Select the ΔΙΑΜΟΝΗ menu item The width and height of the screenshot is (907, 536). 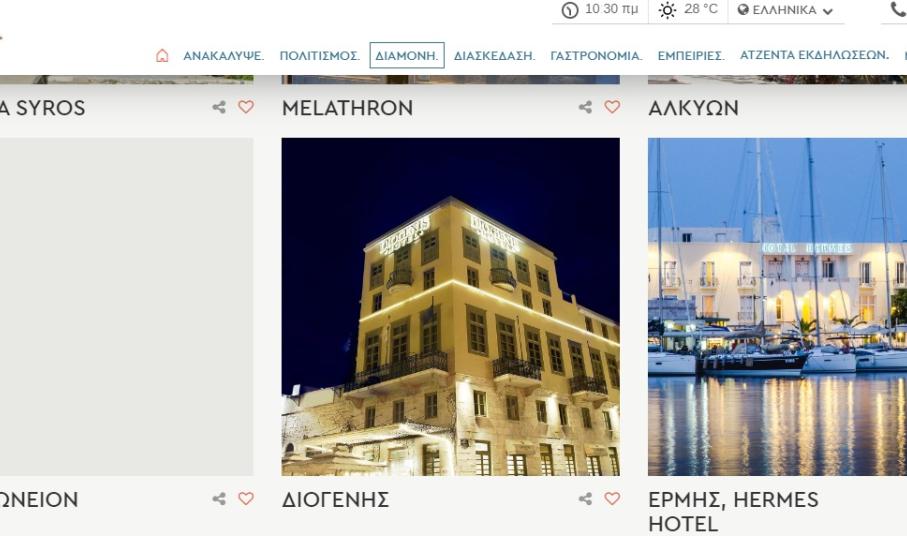407,56
